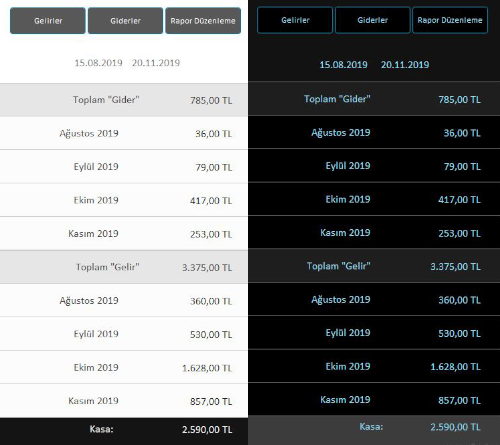Screen dimensions: 500x445
Task: Open Gelirler in the light theme panel
Action: click(48, 21)
